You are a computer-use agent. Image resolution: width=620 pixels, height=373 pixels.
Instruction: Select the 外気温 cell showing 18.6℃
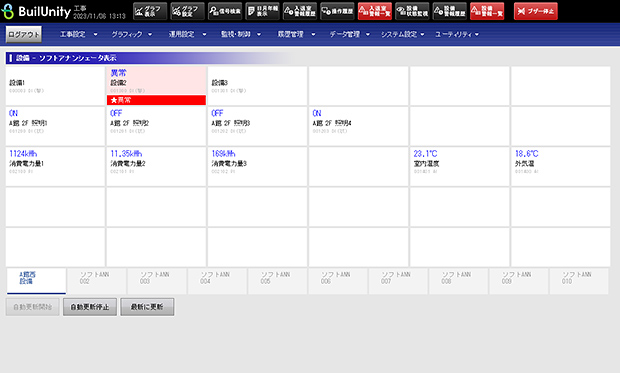click(561, 167)
